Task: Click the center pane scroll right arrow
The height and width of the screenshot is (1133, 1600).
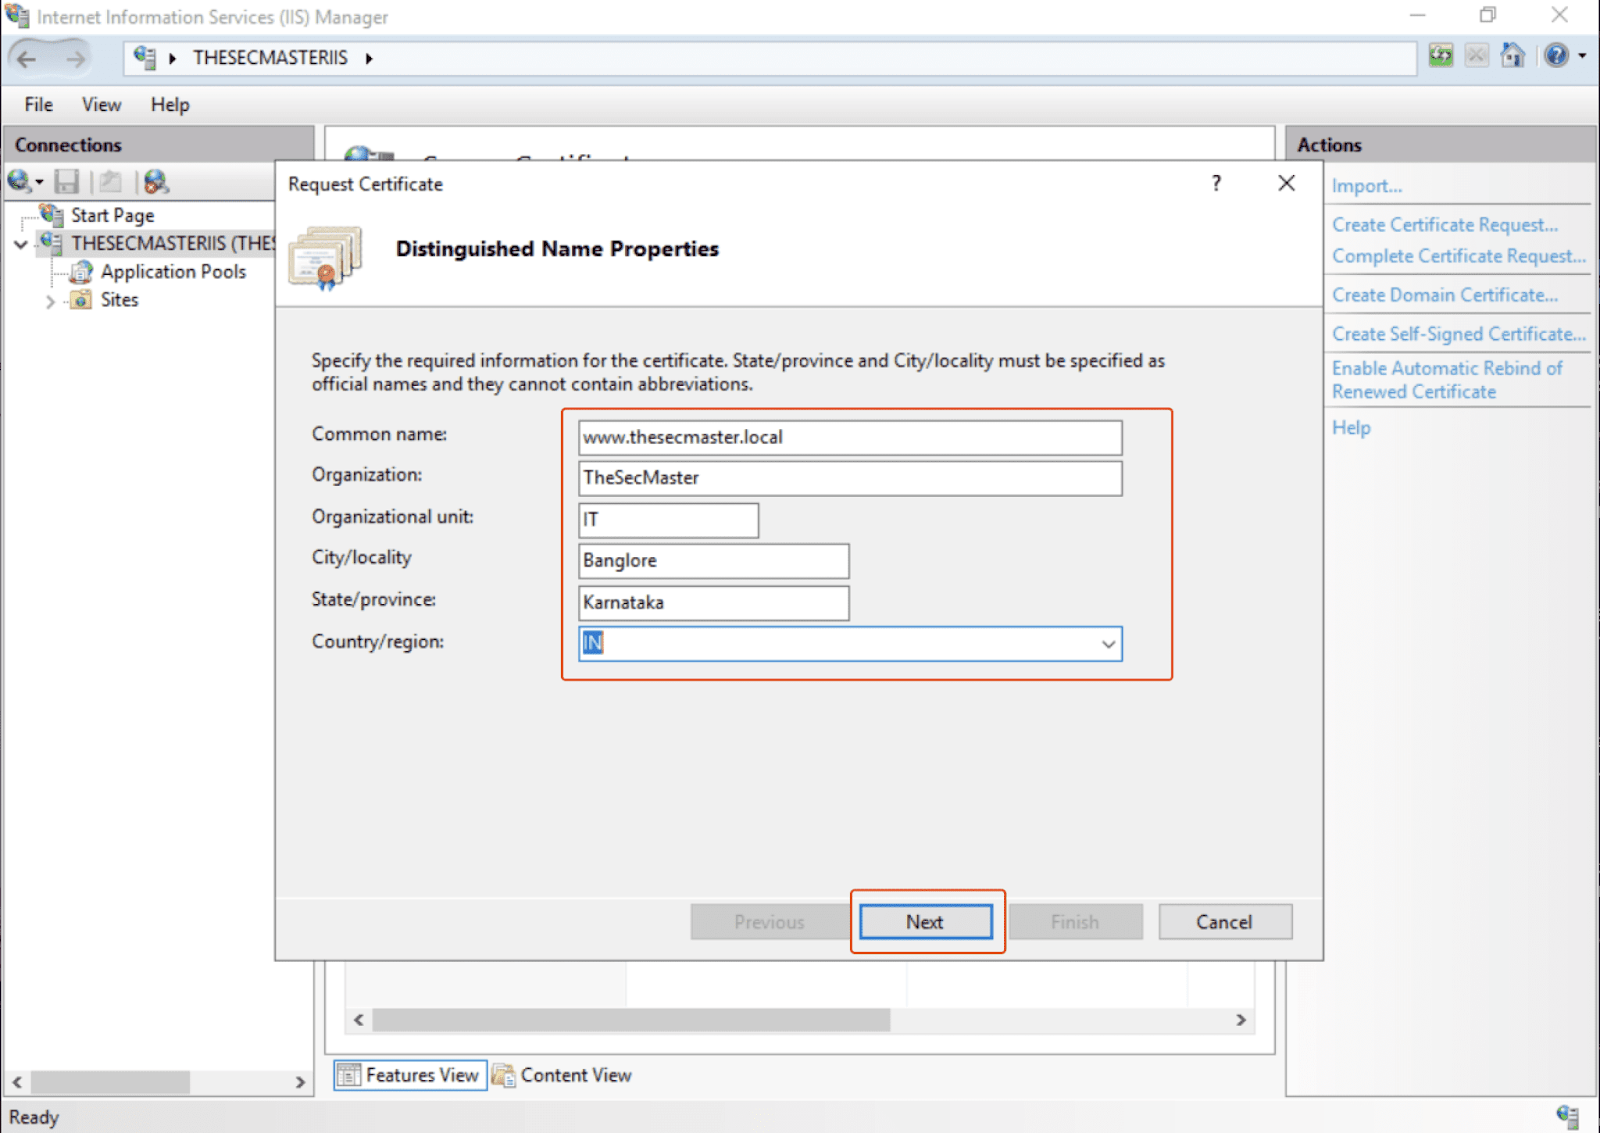Action: 1241,1020
